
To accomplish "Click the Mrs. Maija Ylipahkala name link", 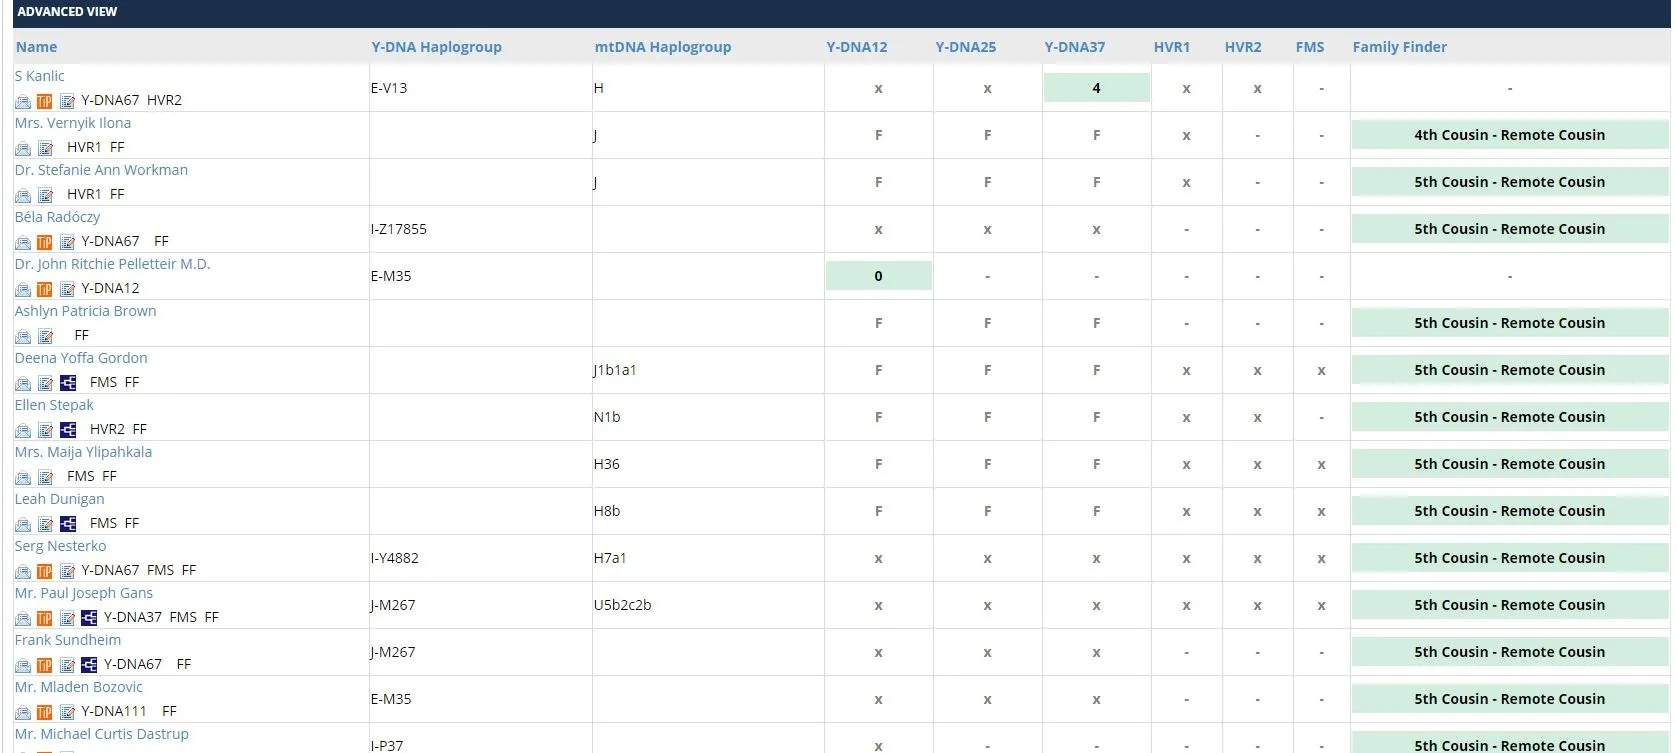I will pyautogui.click(x=83, y=452).
